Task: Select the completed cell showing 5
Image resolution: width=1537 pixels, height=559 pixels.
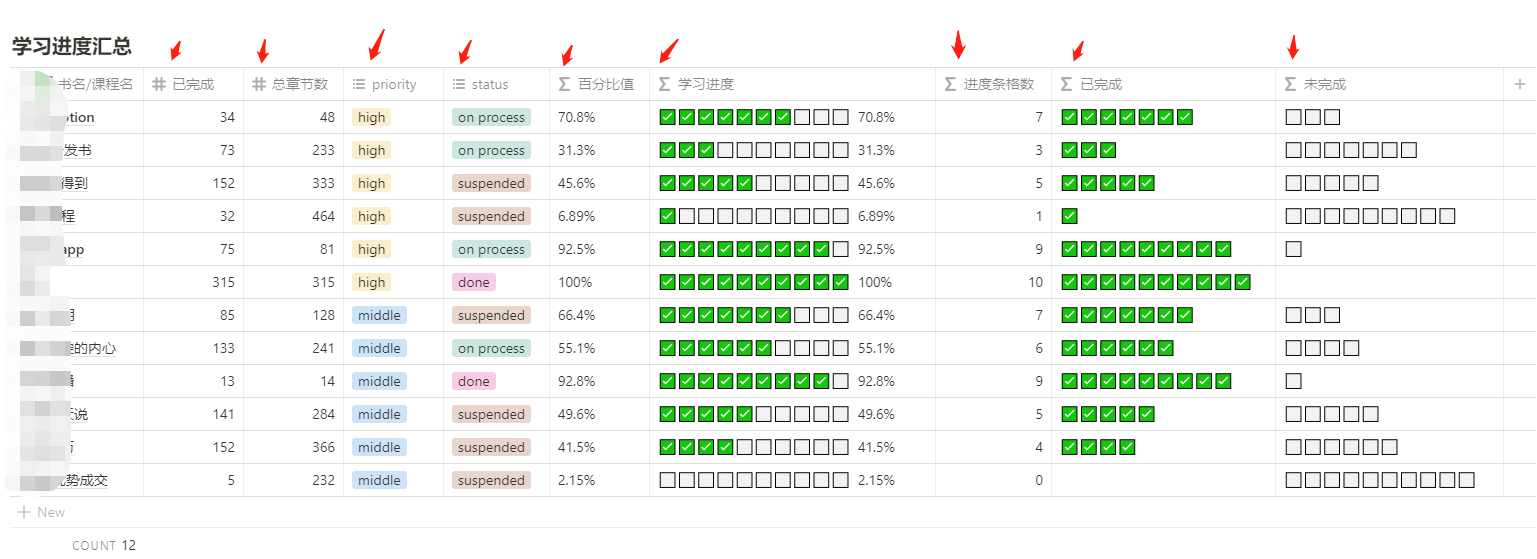Action: point(193,480)
